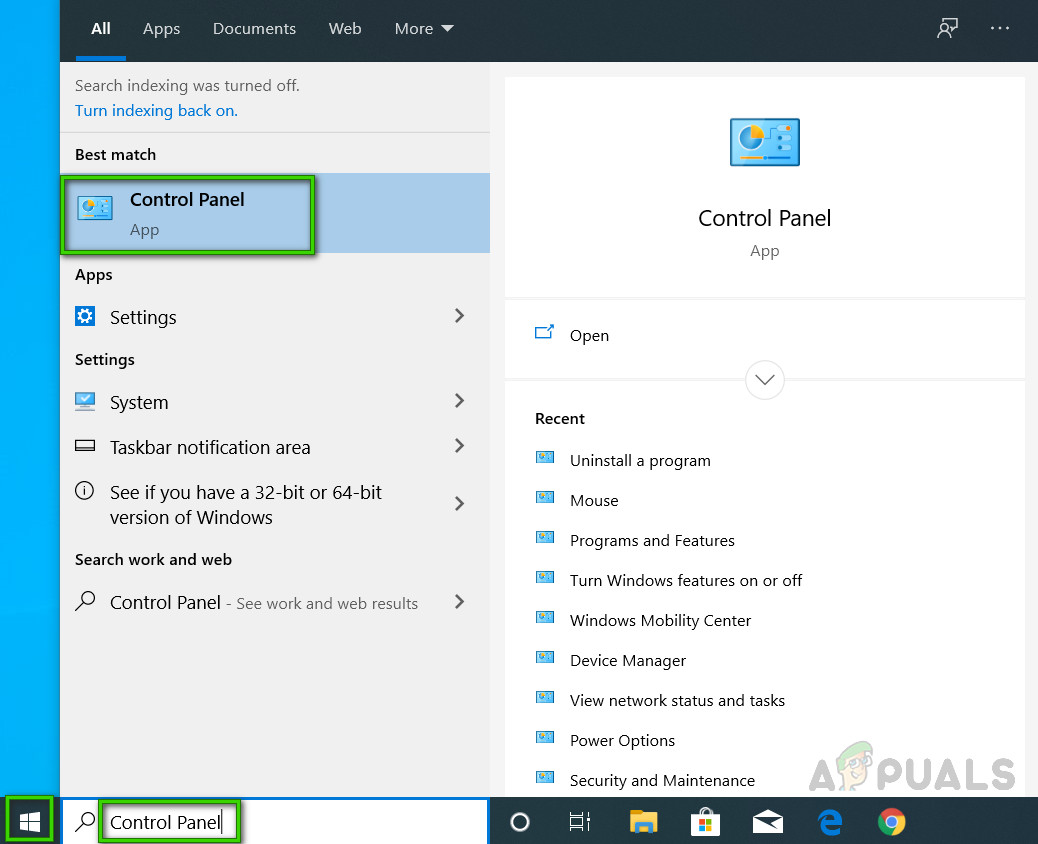The width and height of the screenshot is (1038, 844).
Task: Click the search magnifier in search box
Action: (x=85, y=821)
